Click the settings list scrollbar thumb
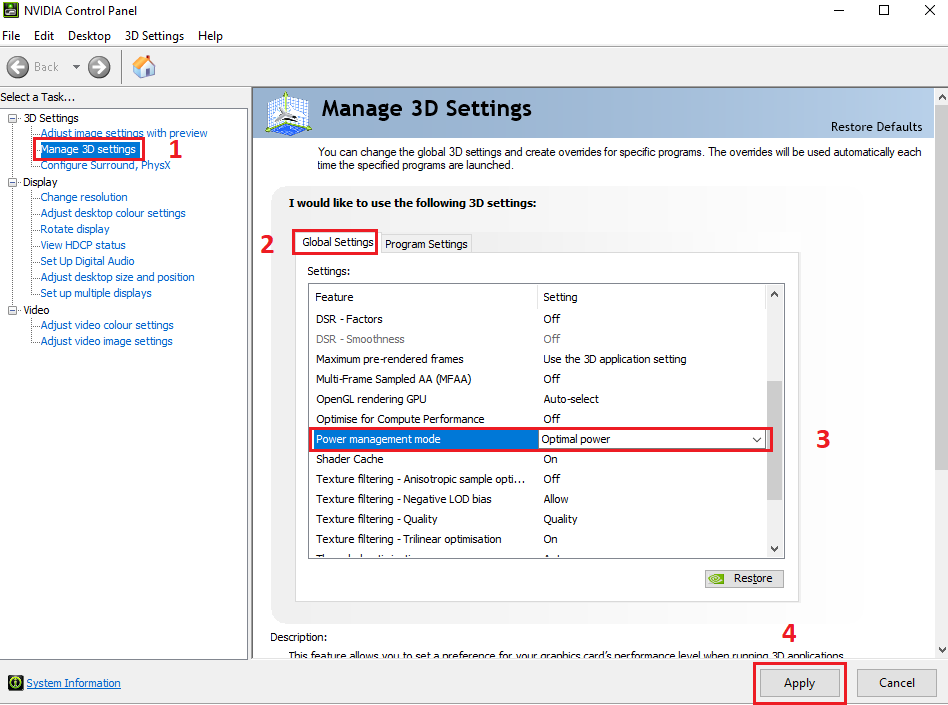Screen dimensions: 948x705 [774, 440]
